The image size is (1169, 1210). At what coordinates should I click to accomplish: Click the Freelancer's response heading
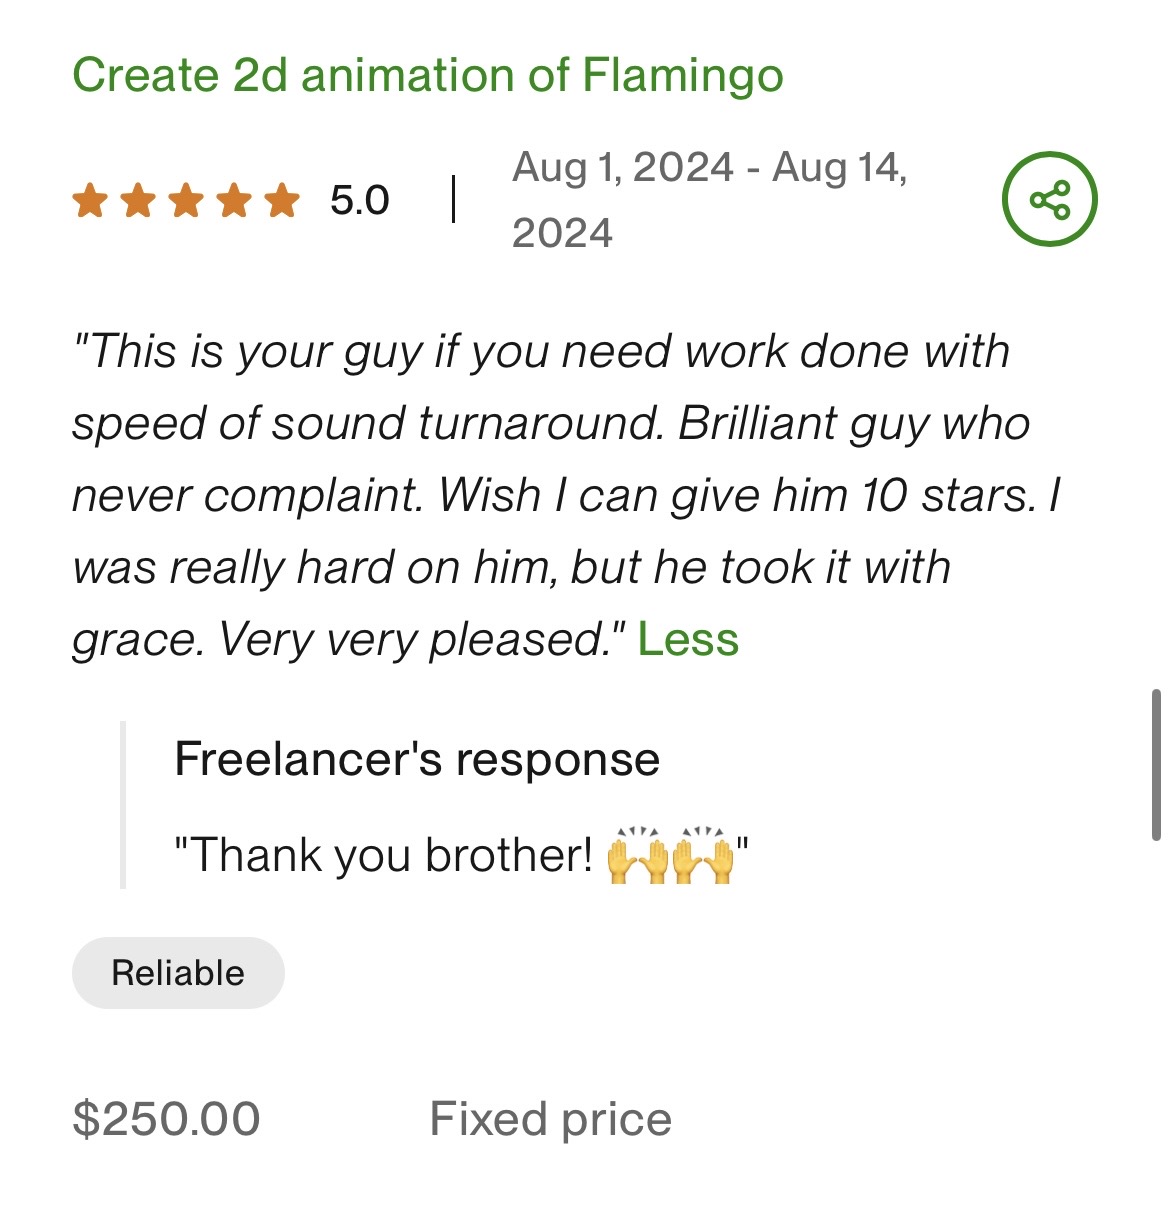pos(417,759)
